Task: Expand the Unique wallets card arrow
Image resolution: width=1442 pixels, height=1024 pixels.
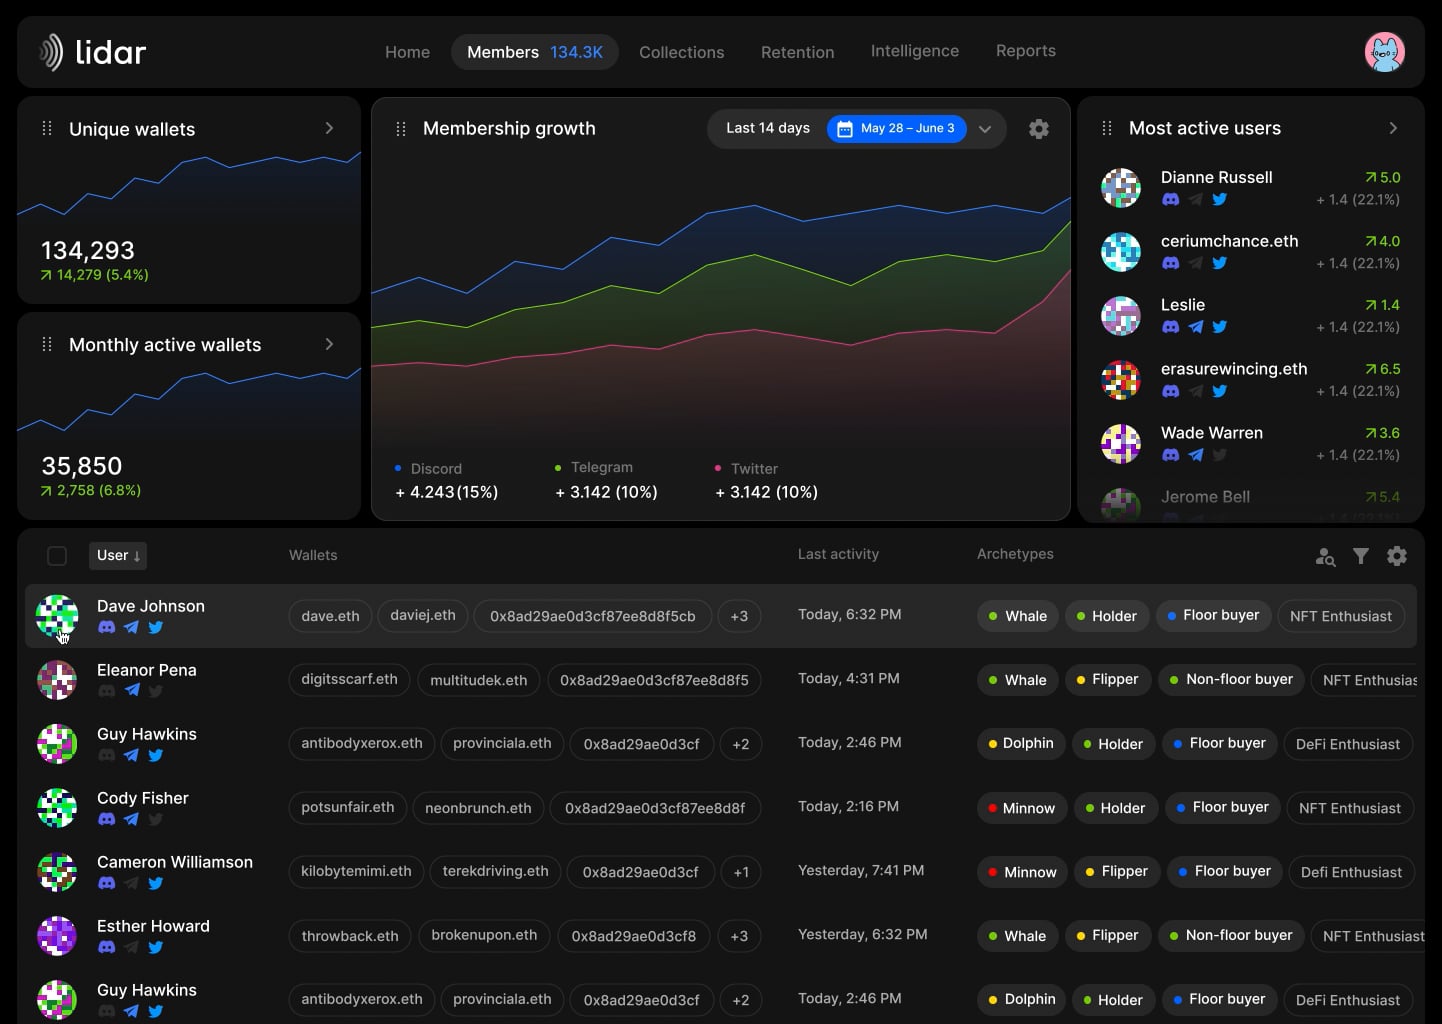Action: click(x=329, y=128)
